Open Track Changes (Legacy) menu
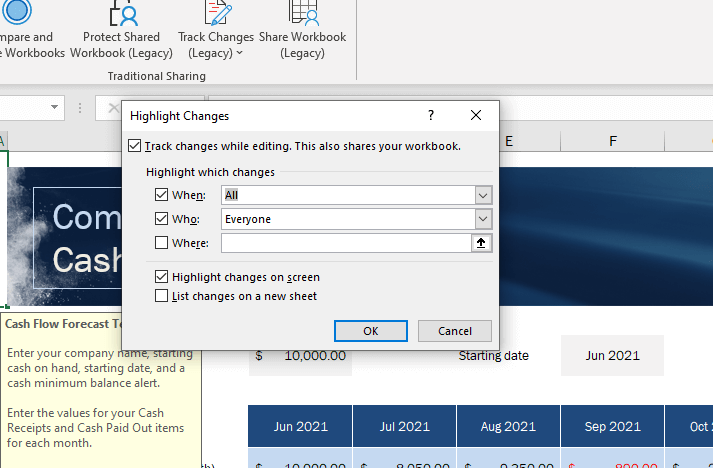713x468 pixels. [x=216, y=30]
